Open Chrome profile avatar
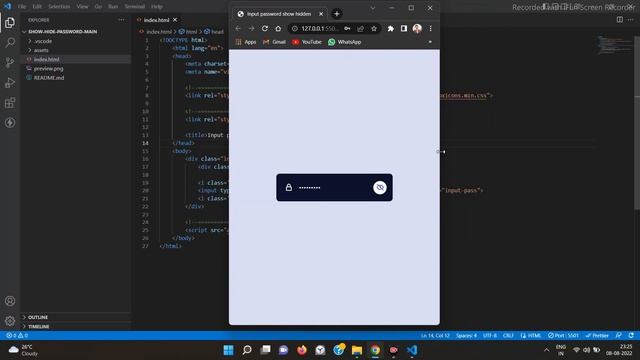The width and height of the screenshot is (640, 360). point(417,29)
